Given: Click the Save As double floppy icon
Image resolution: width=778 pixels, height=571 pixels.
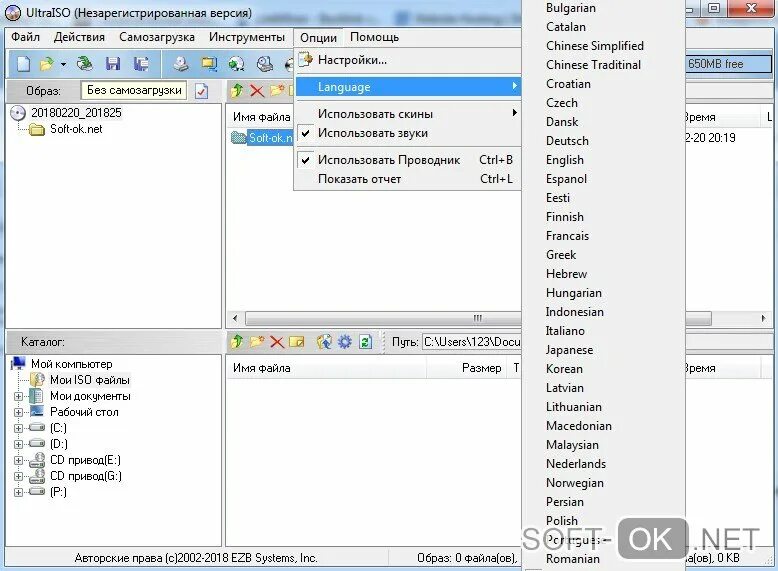Looking at the screenshot, I should (141, 64).
